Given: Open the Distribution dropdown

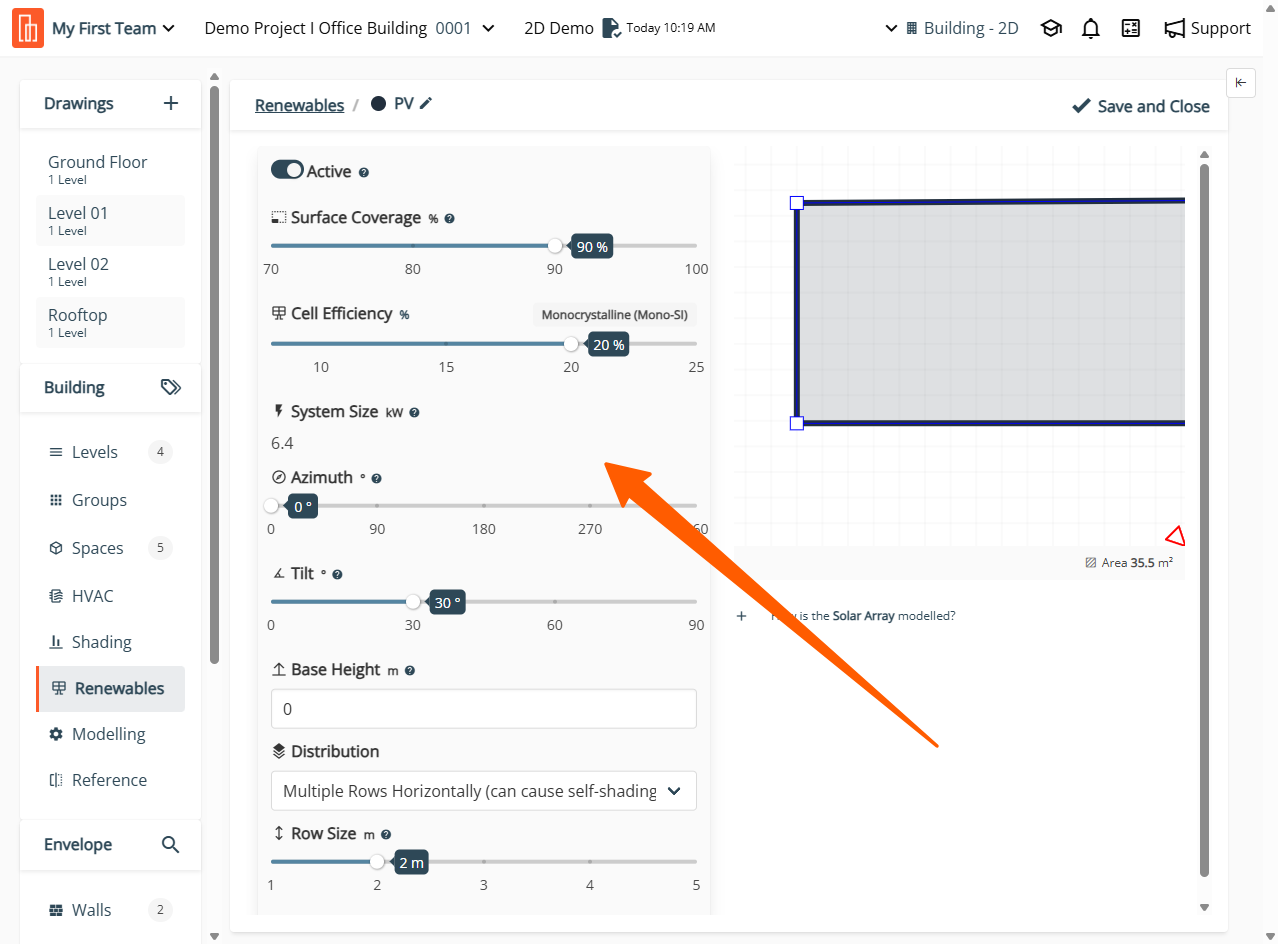Looking at the screenshot, I should [x=483, y=791].
